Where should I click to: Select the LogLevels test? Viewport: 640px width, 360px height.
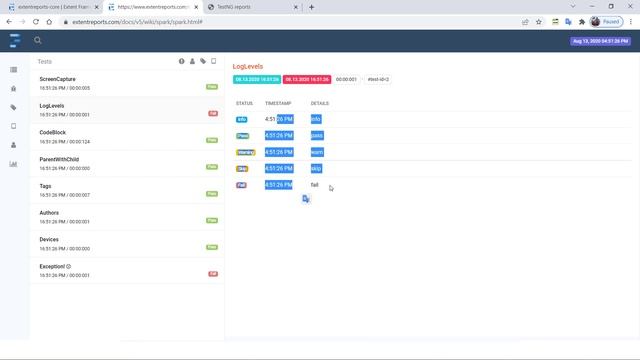click(127, 110)
